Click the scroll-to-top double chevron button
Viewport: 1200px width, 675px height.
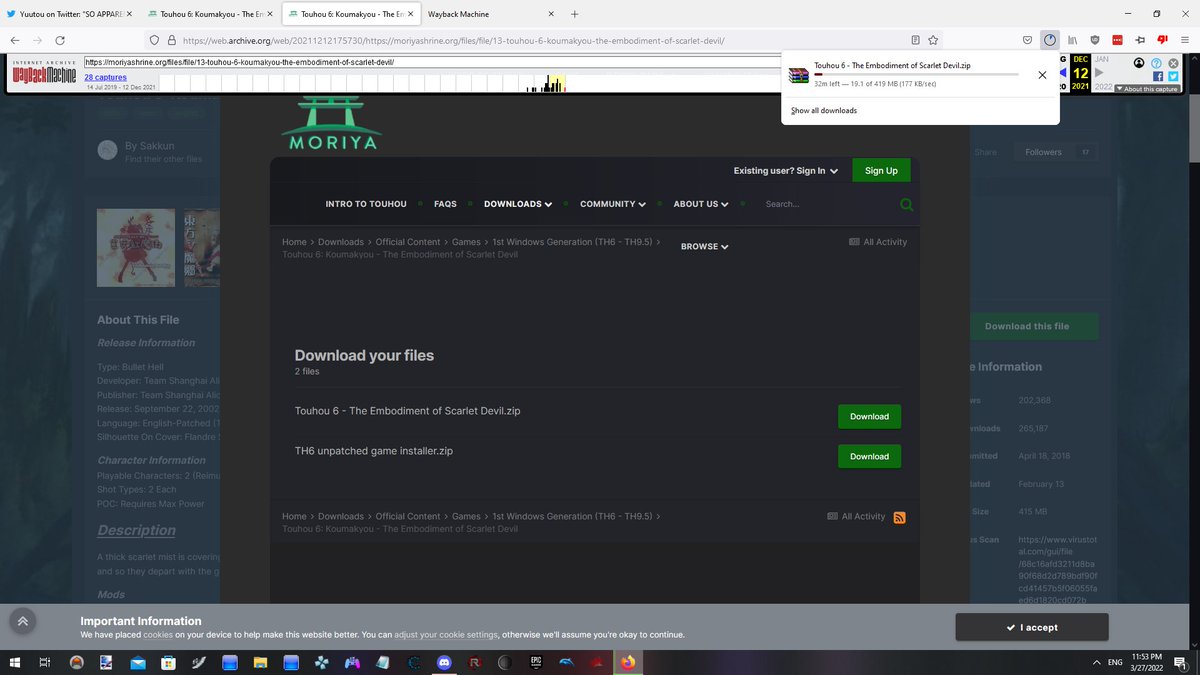click(x=23, y=620)
